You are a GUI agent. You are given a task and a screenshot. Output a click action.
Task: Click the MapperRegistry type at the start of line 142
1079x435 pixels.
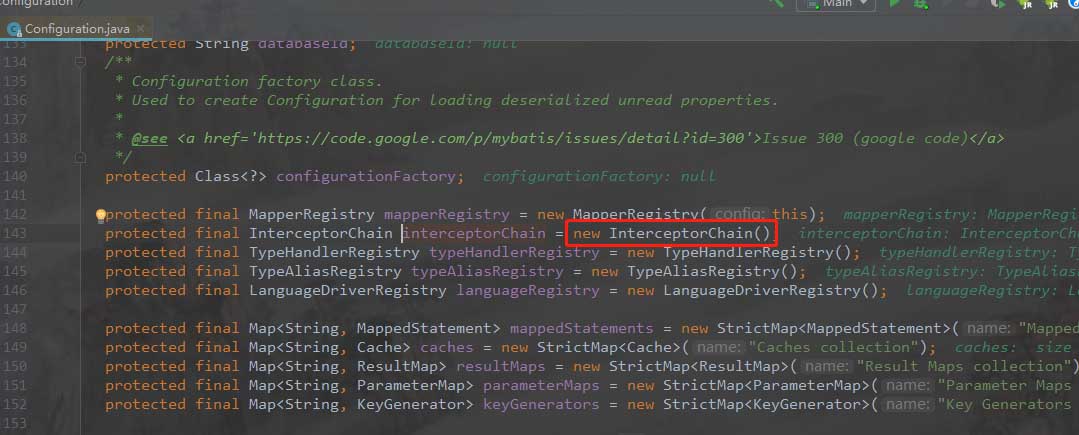click(x=312, y=215)
